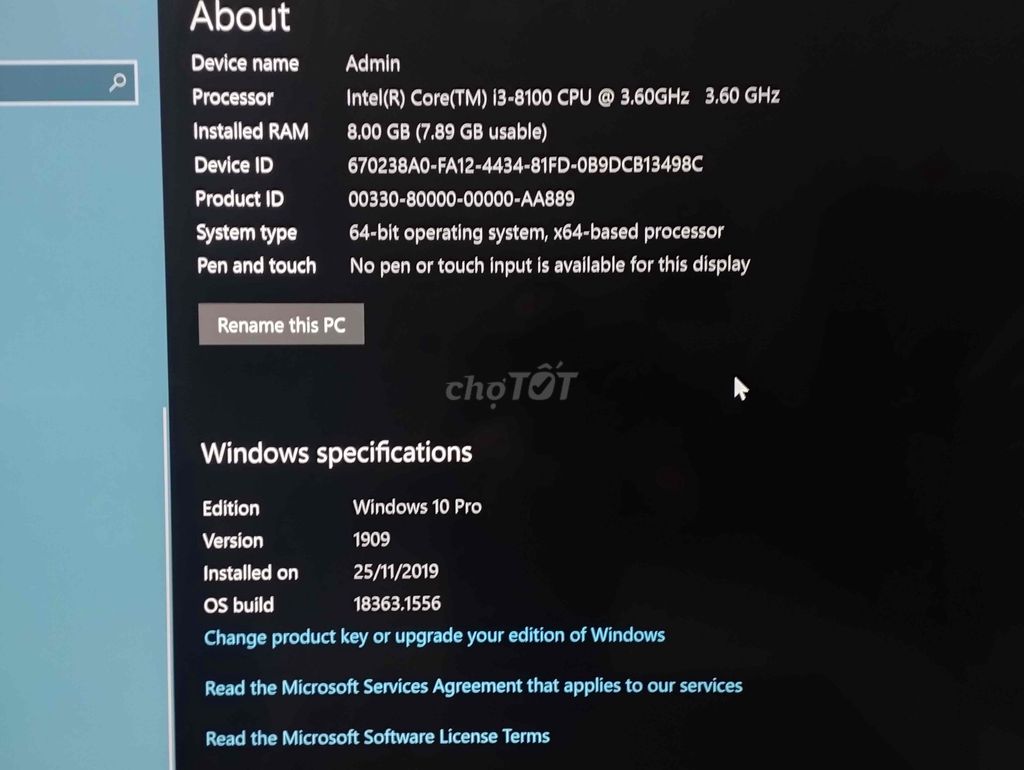The width and height of the screenshot is (1024, 770).
Task: Click the Device ID label
Action: point(234,165)
